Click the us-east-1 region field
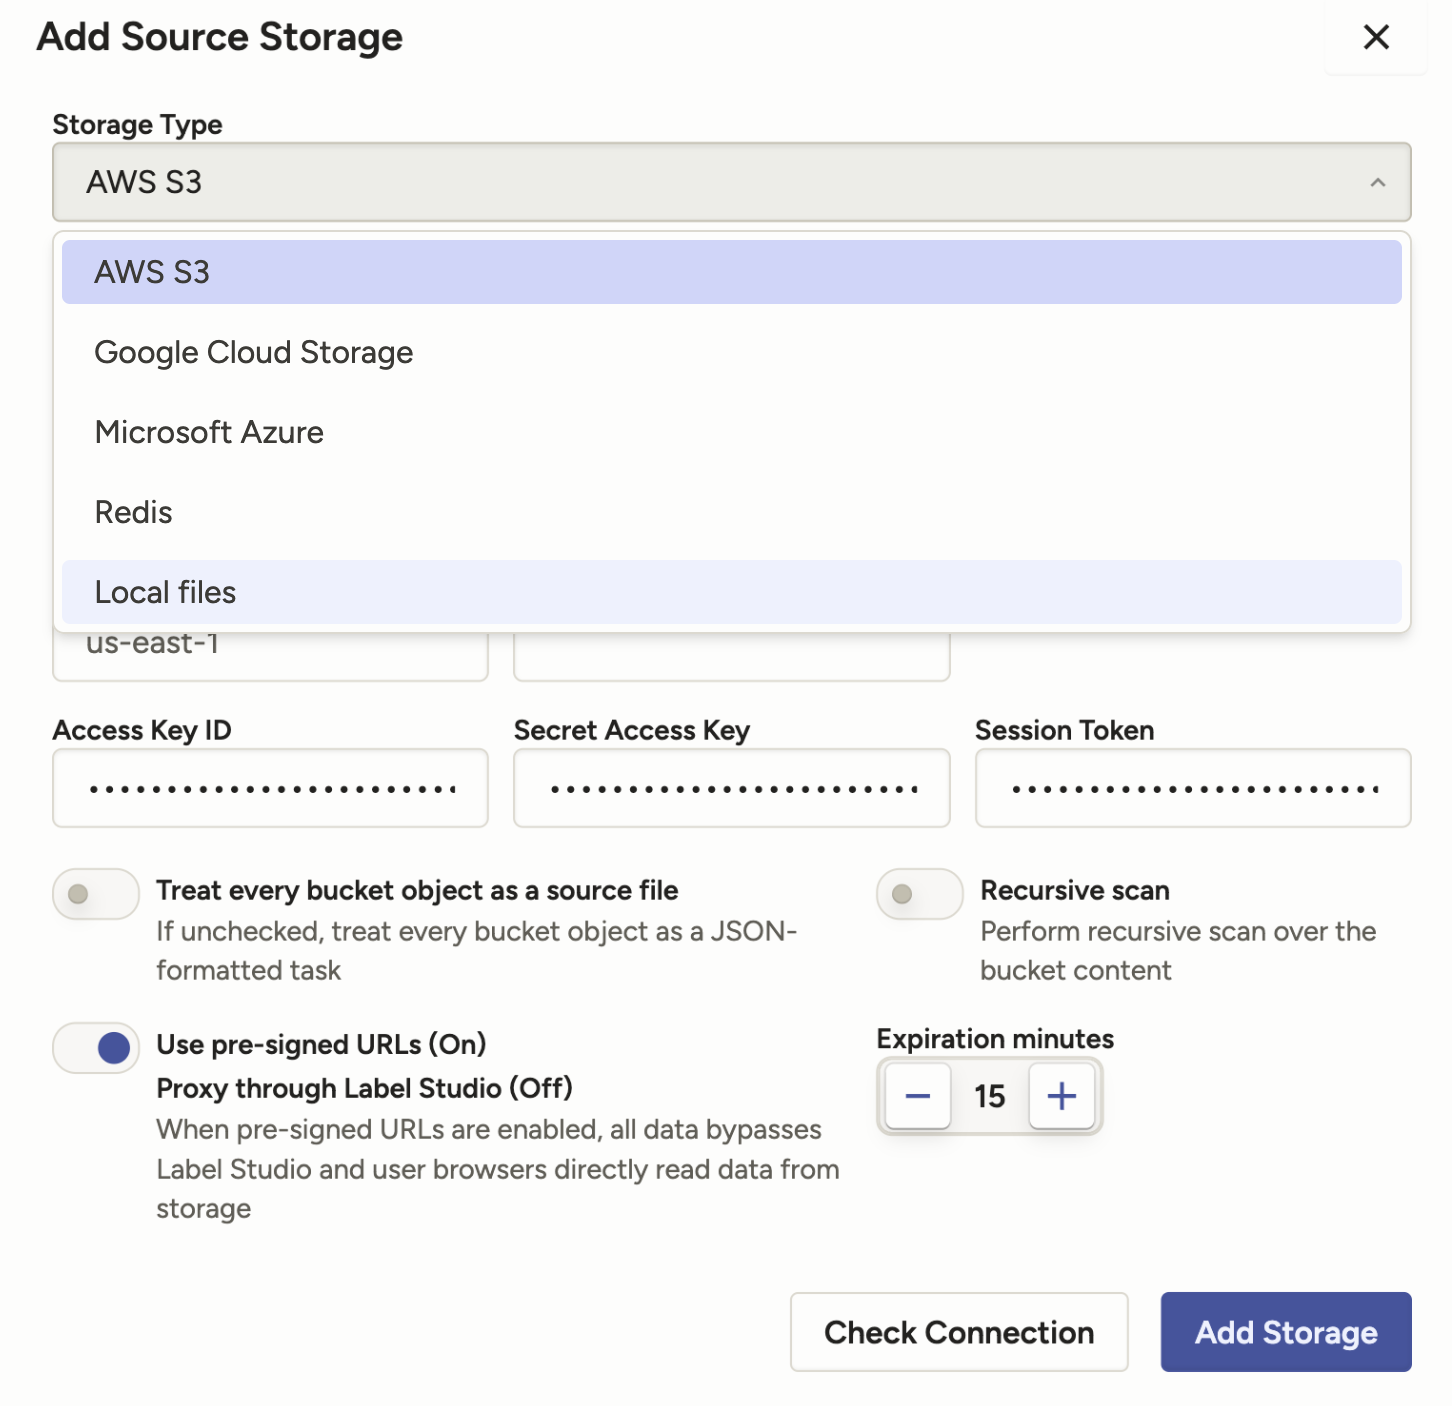This screenshot has height=1406, width=1452. coord(270,656)
